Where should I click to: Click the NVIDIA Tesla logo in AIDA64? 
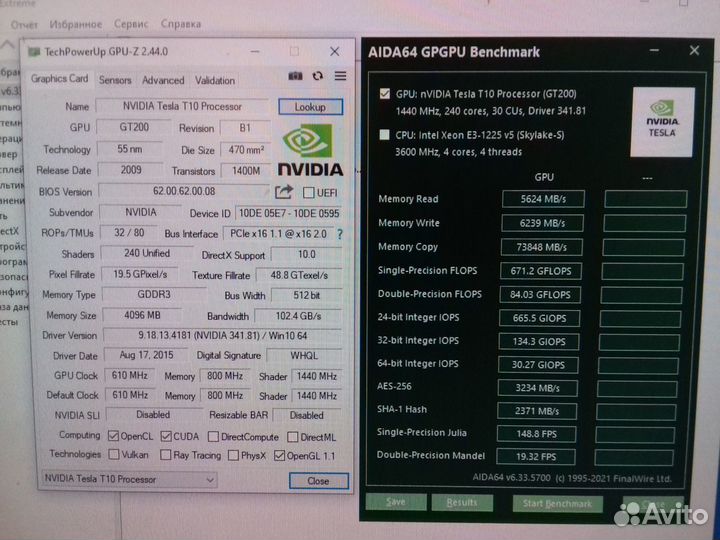pos(662,122)
